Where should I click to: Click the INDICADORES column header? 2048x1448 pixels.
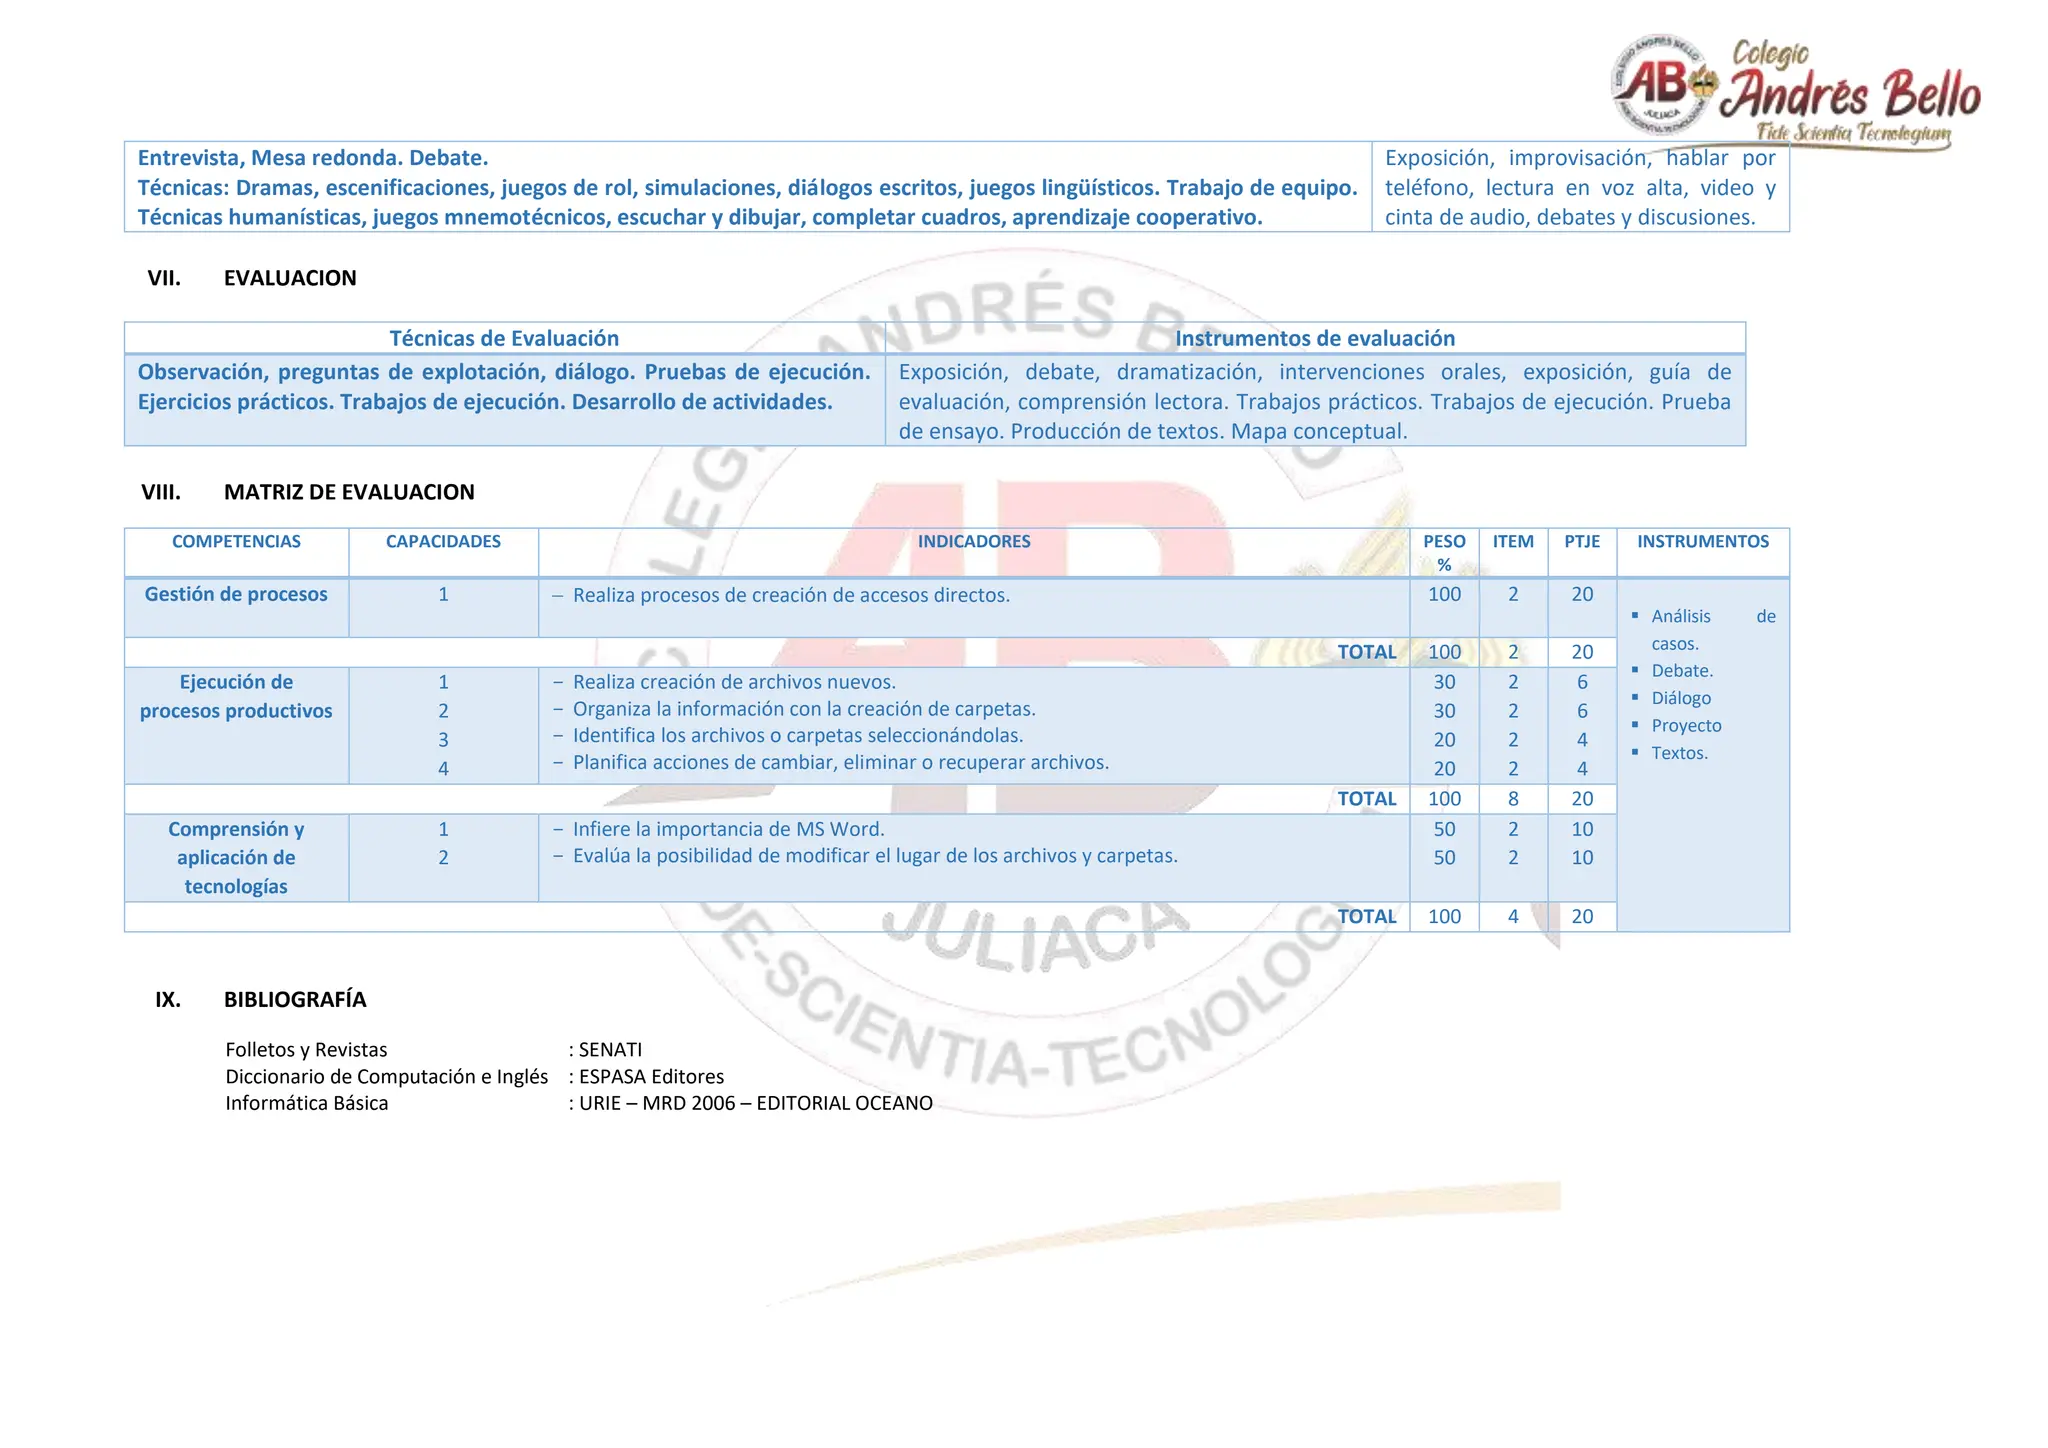click(x=974, y=541)
